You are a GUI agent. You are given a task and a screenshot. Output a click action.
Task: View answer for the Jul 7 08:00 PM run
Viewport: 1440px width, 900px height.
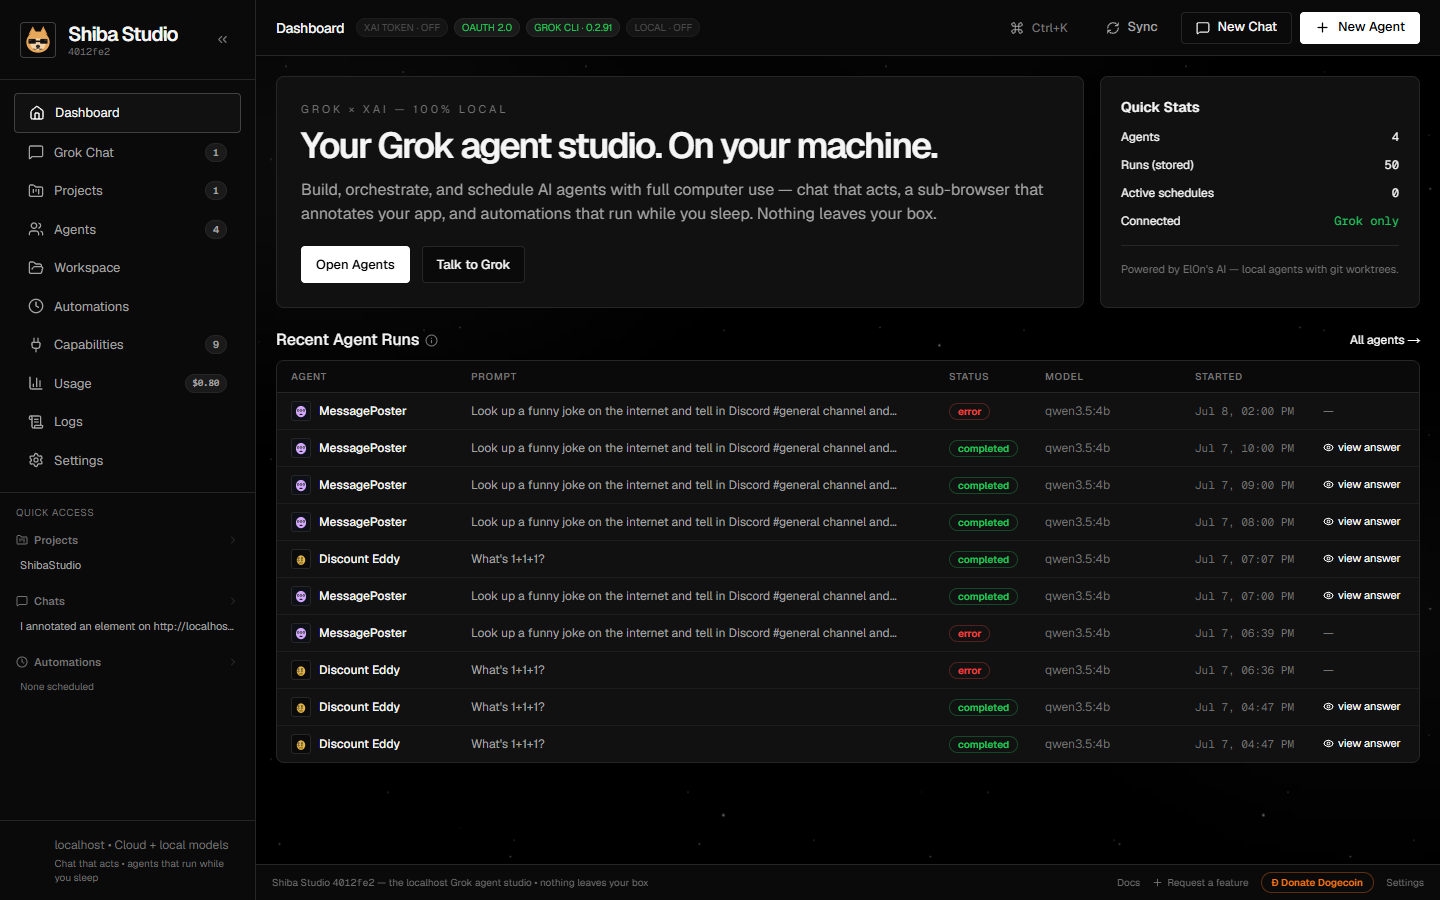click(1362, 522)
